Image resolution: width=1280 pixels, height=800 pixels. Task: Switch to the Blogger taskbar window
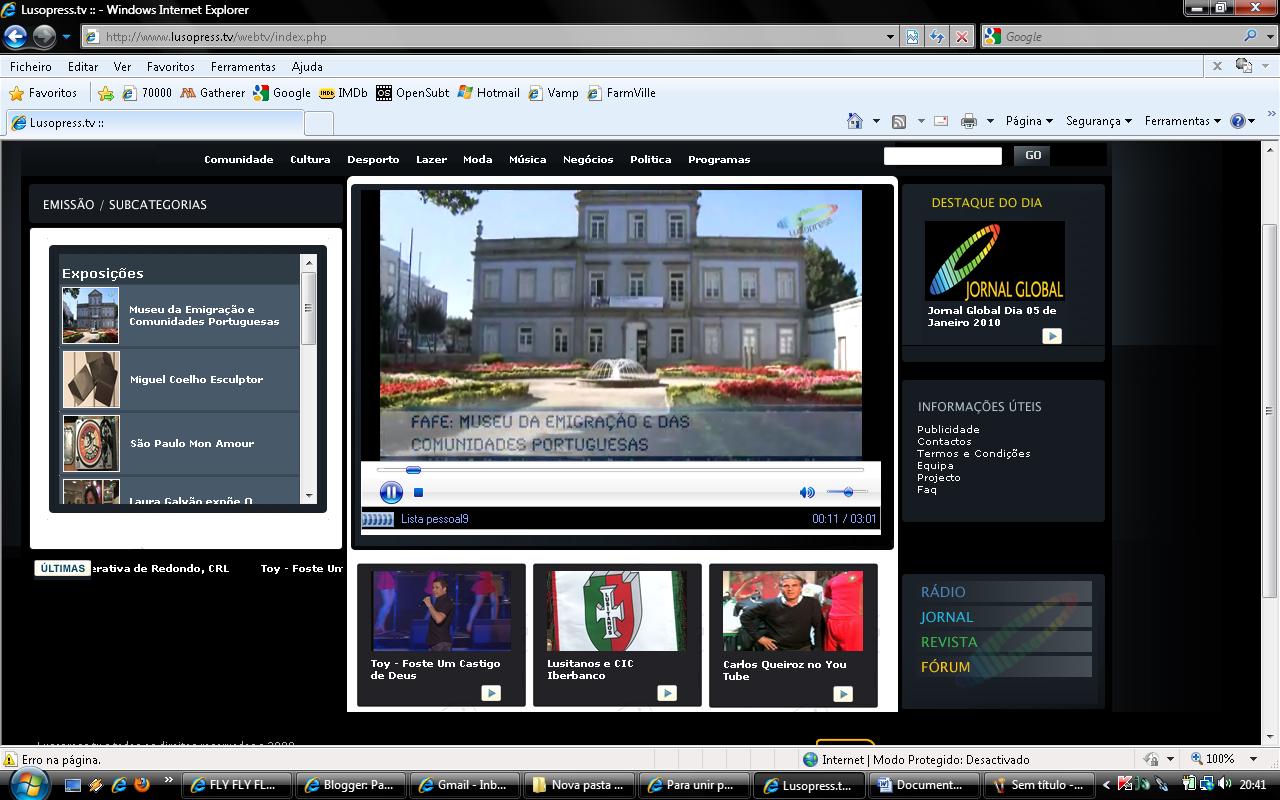tap(350, 785)
